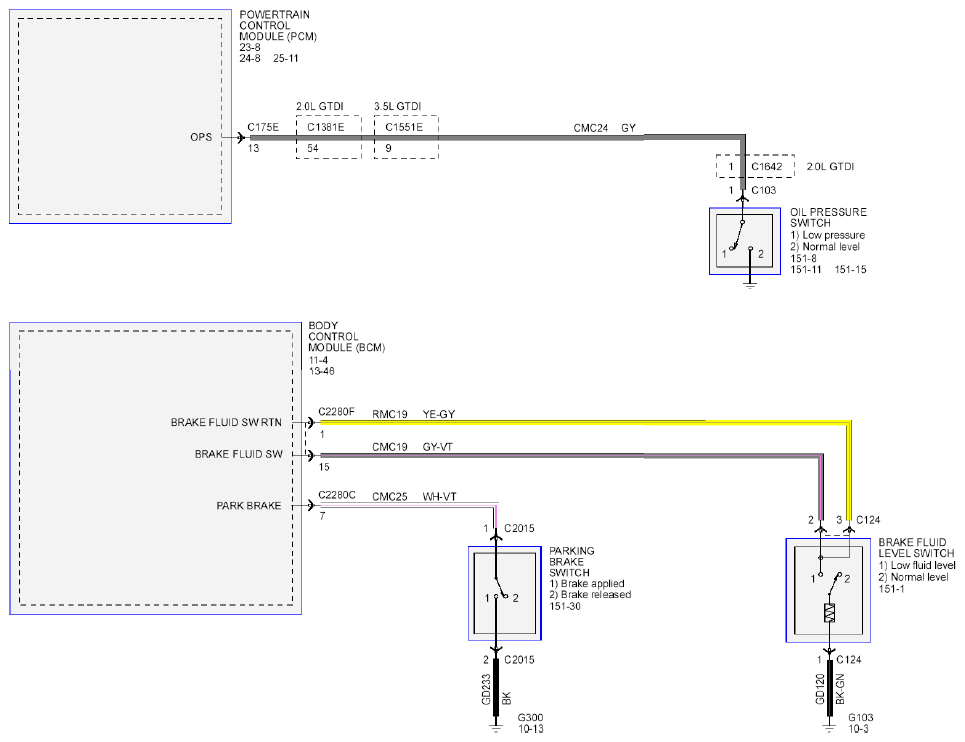
Task: Click the C1642 connector label
Action: point(767,167)
